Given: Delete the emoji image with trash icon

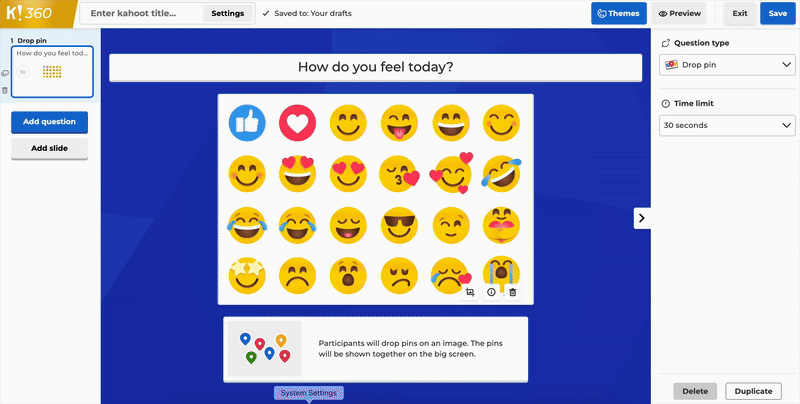Looking at the screenshot, I should (x=513, y=292).
